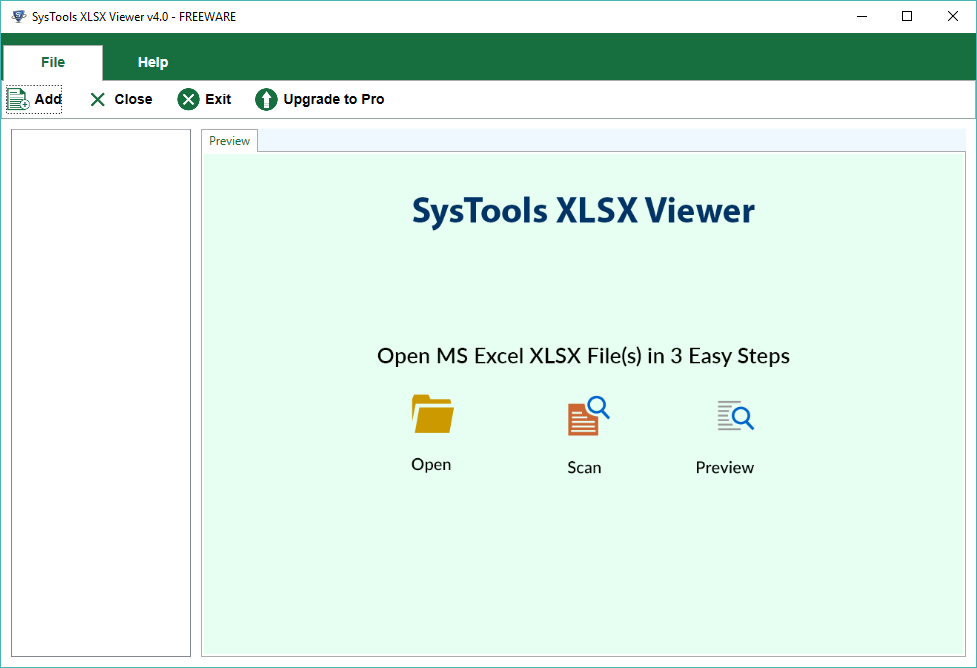Click the green Exit circle icon
The width and height of the screenshot is (977, 668).
(x=188, y=99)
